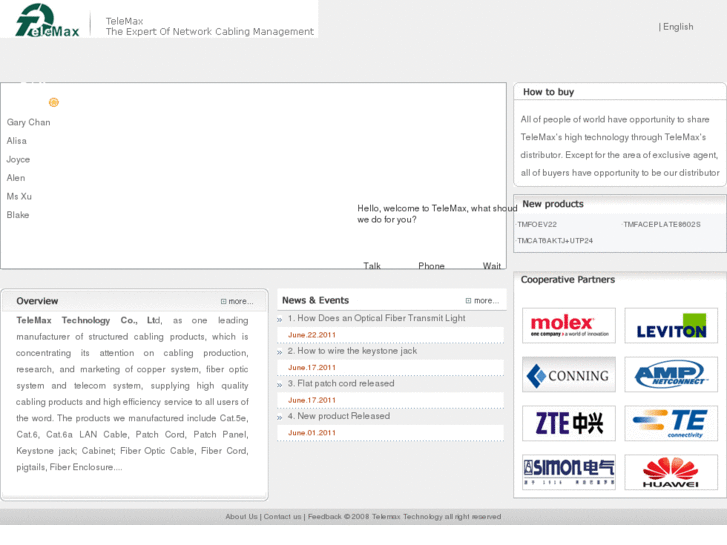Click date June.22.2011
The width and height of the screenshot is (727, 545).
[312, 335]
